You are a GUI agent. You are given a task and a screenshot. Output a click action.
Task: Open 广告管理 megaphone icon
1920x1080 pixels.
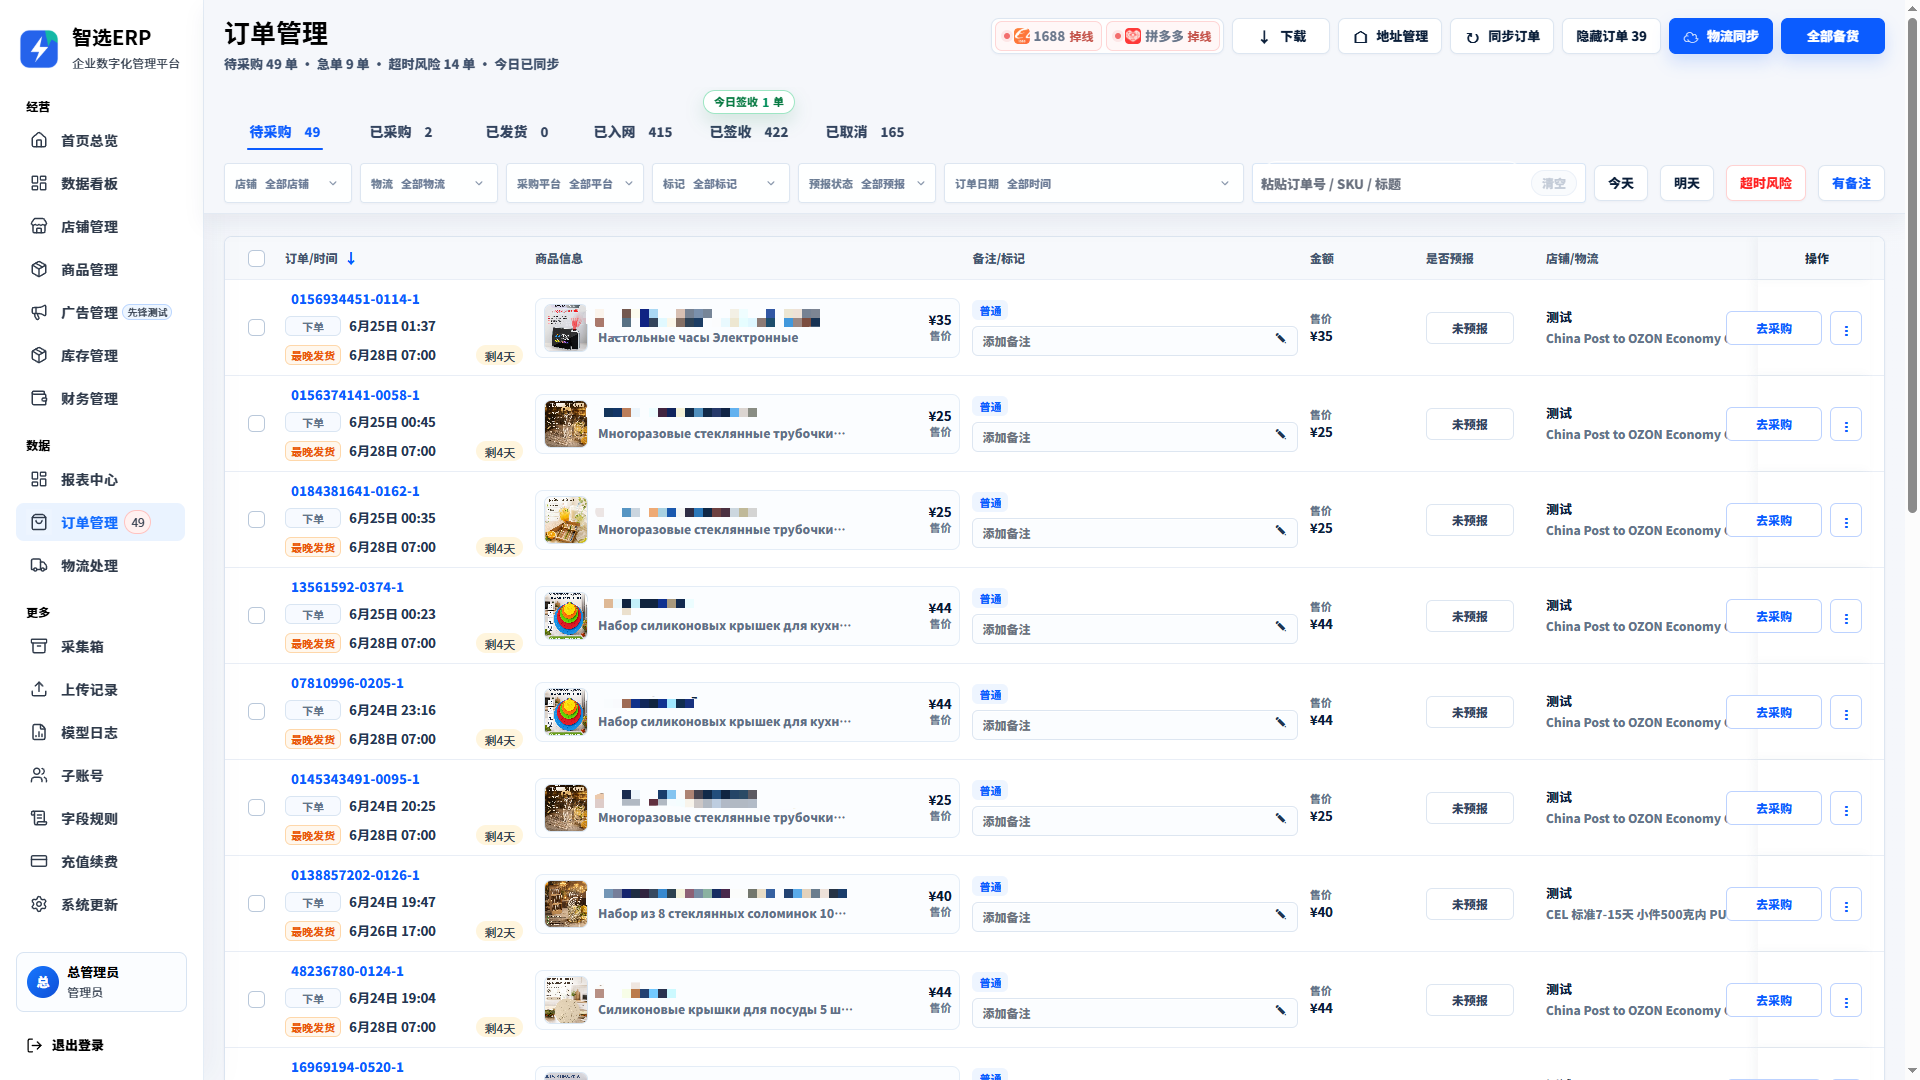pyautogui.click(x=39, y=312)
